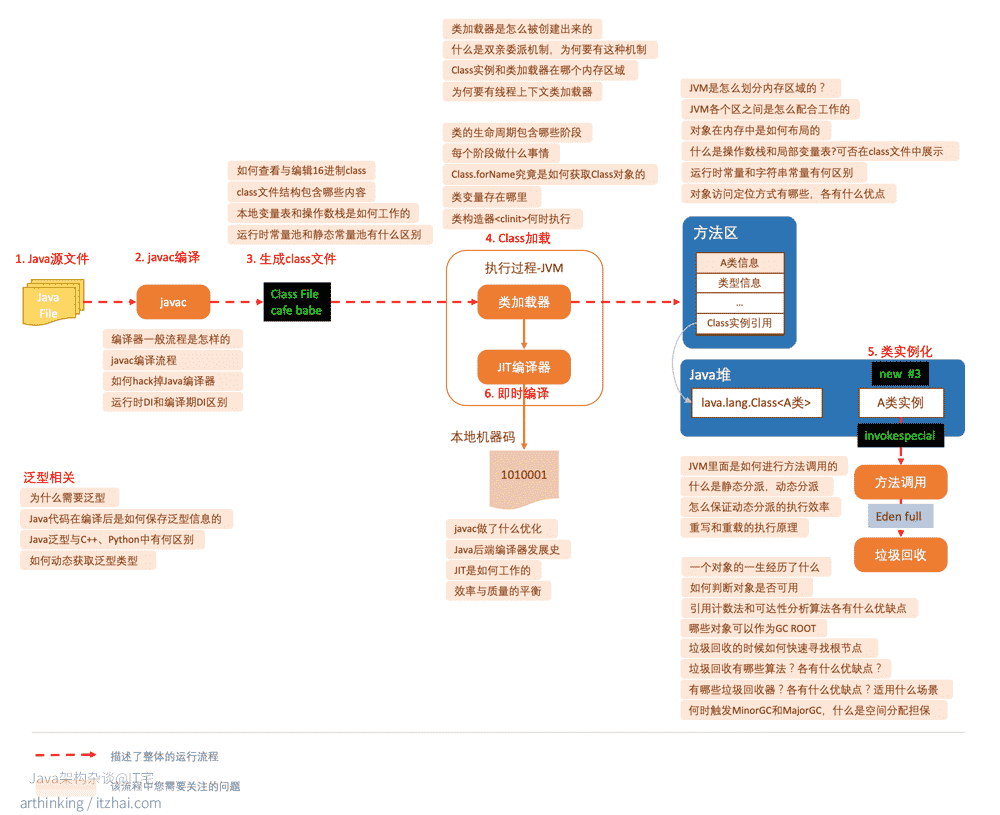Click the question 什么是双亲委派机制
This screenshot has height=815, width=1000.
pyautogui.click(x=550, y=50)
